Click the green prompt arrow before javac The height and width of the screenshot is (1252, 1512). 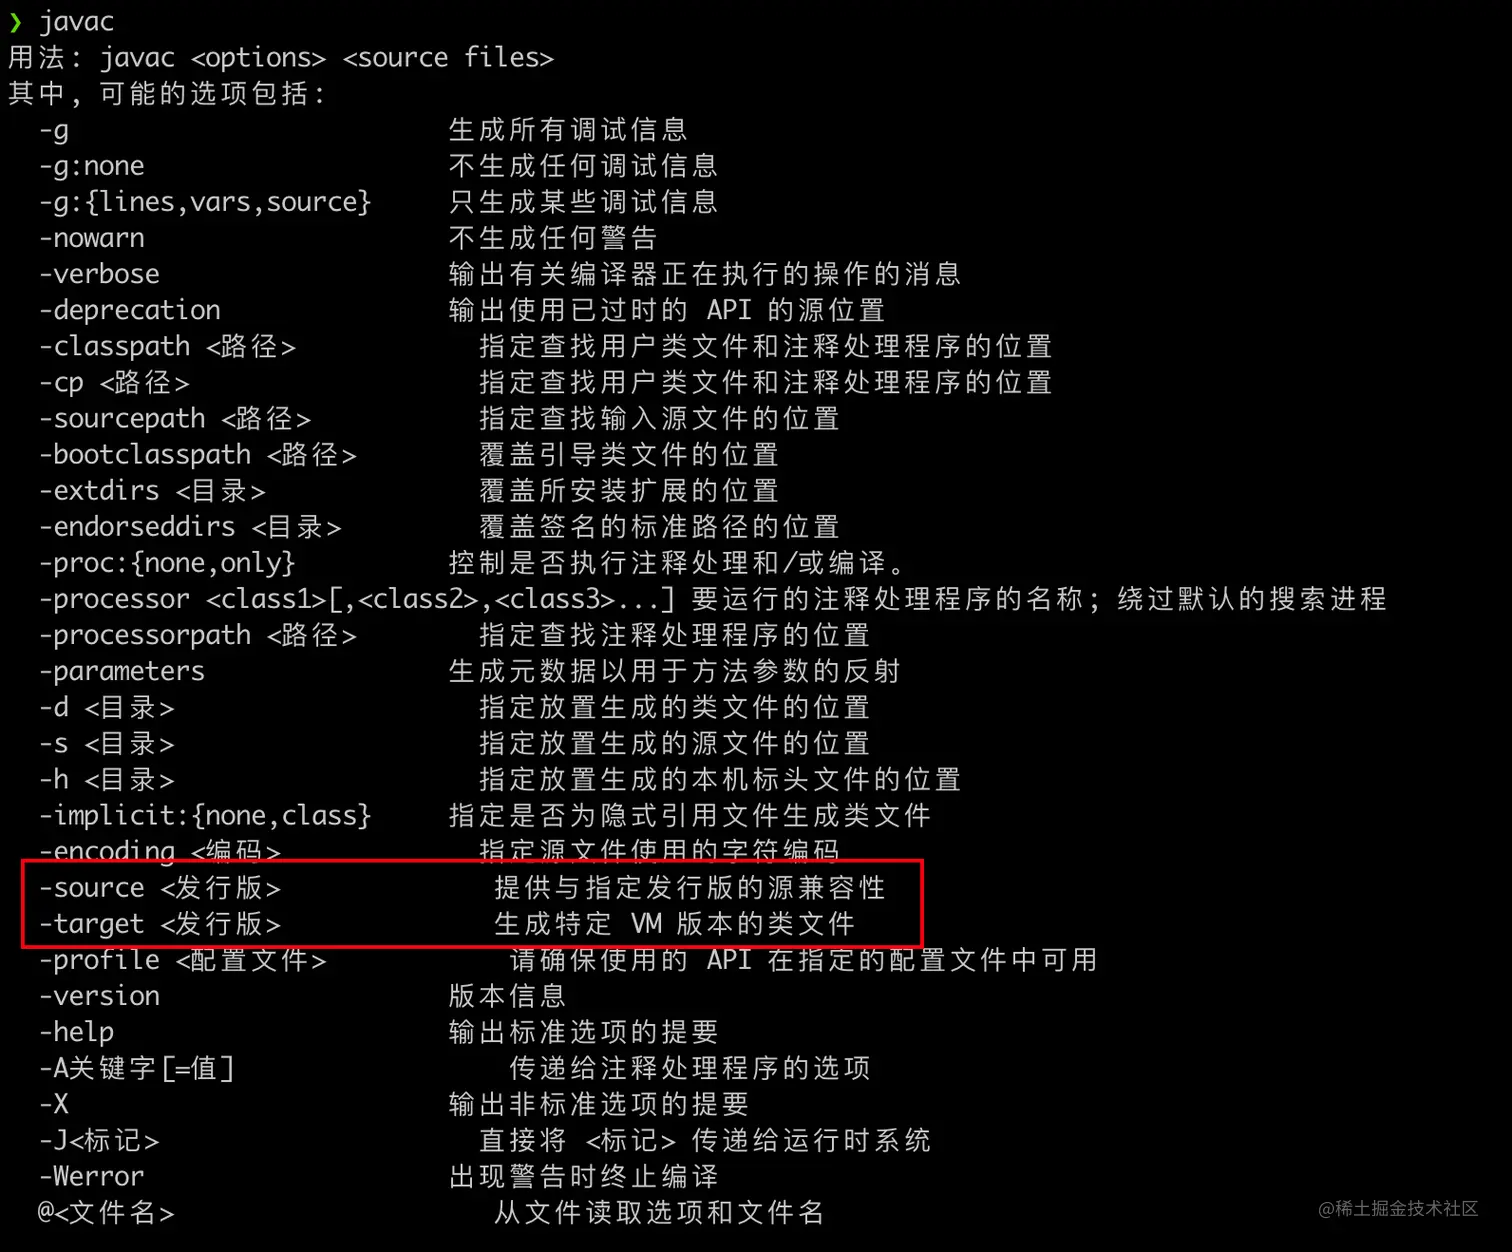pos(15,22)
